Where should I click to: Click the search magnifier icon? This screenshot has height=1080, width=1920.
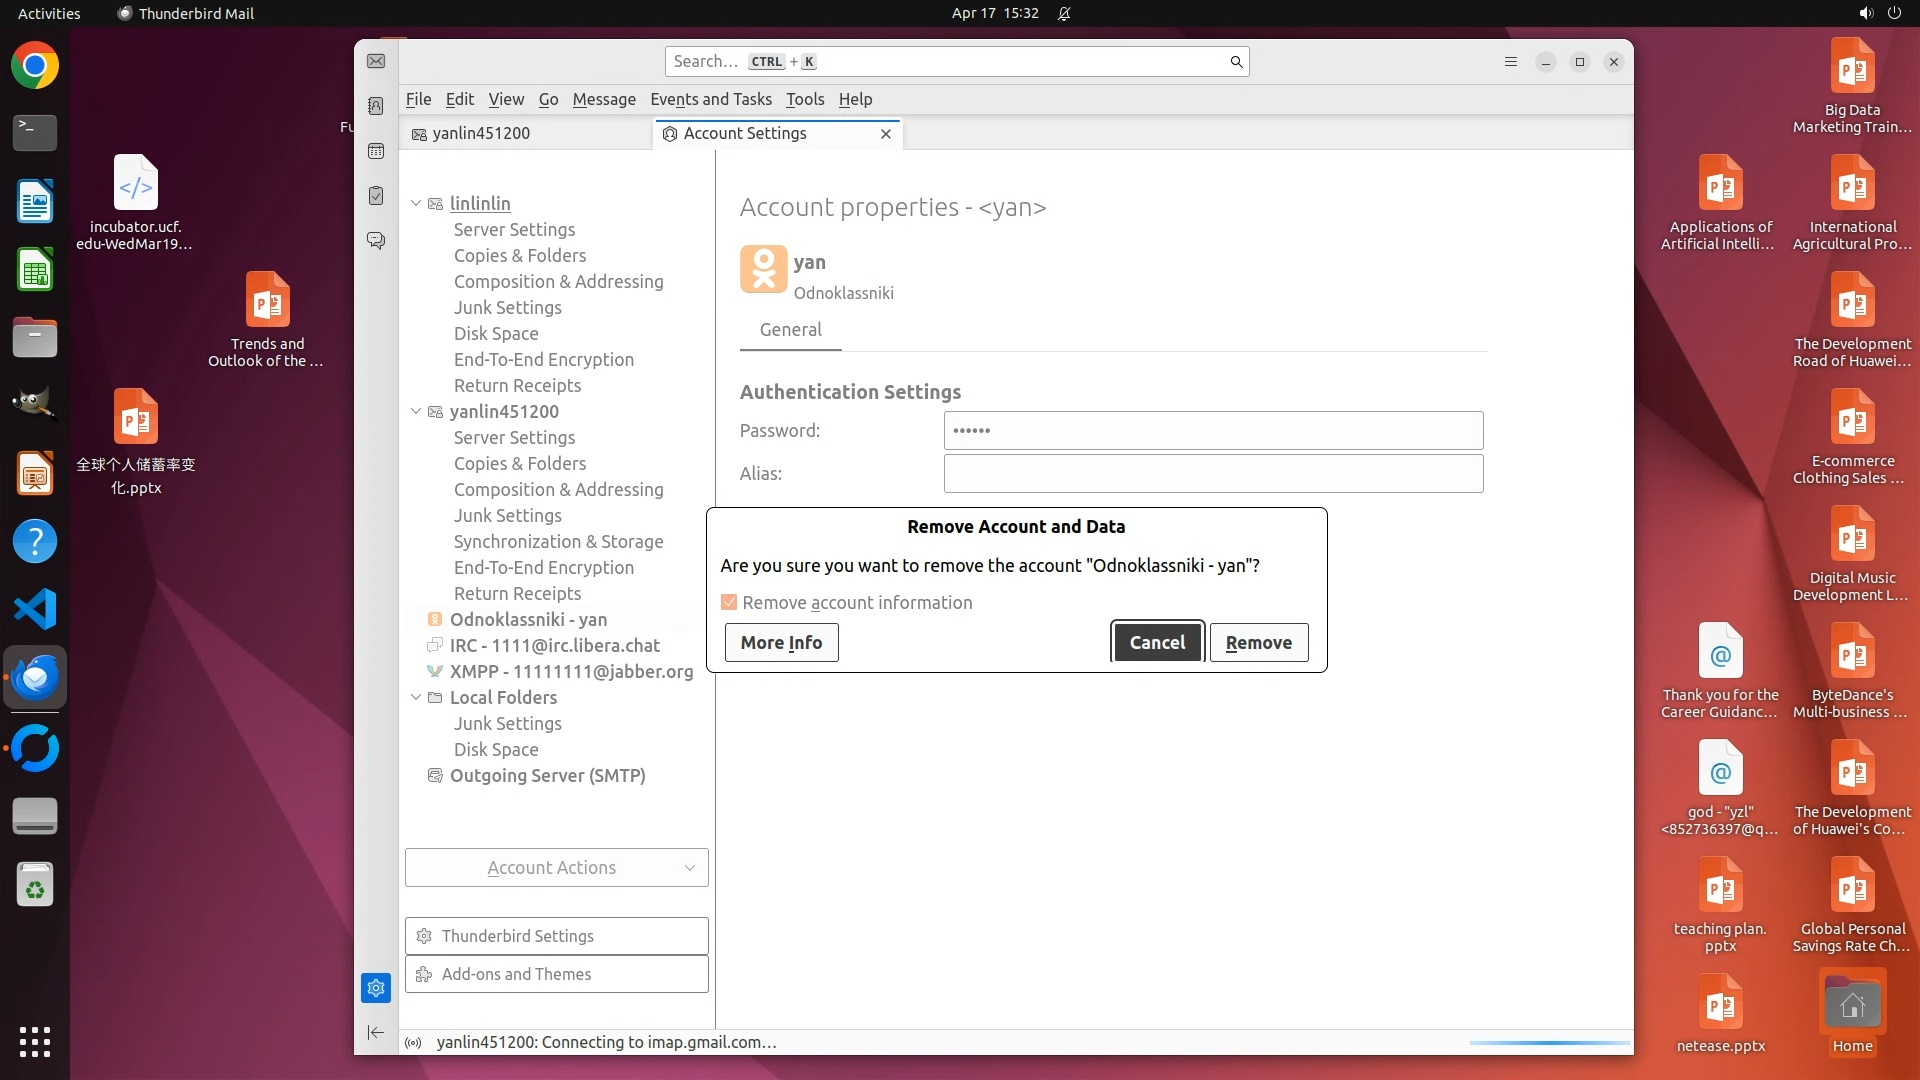tap(1236, 62)
